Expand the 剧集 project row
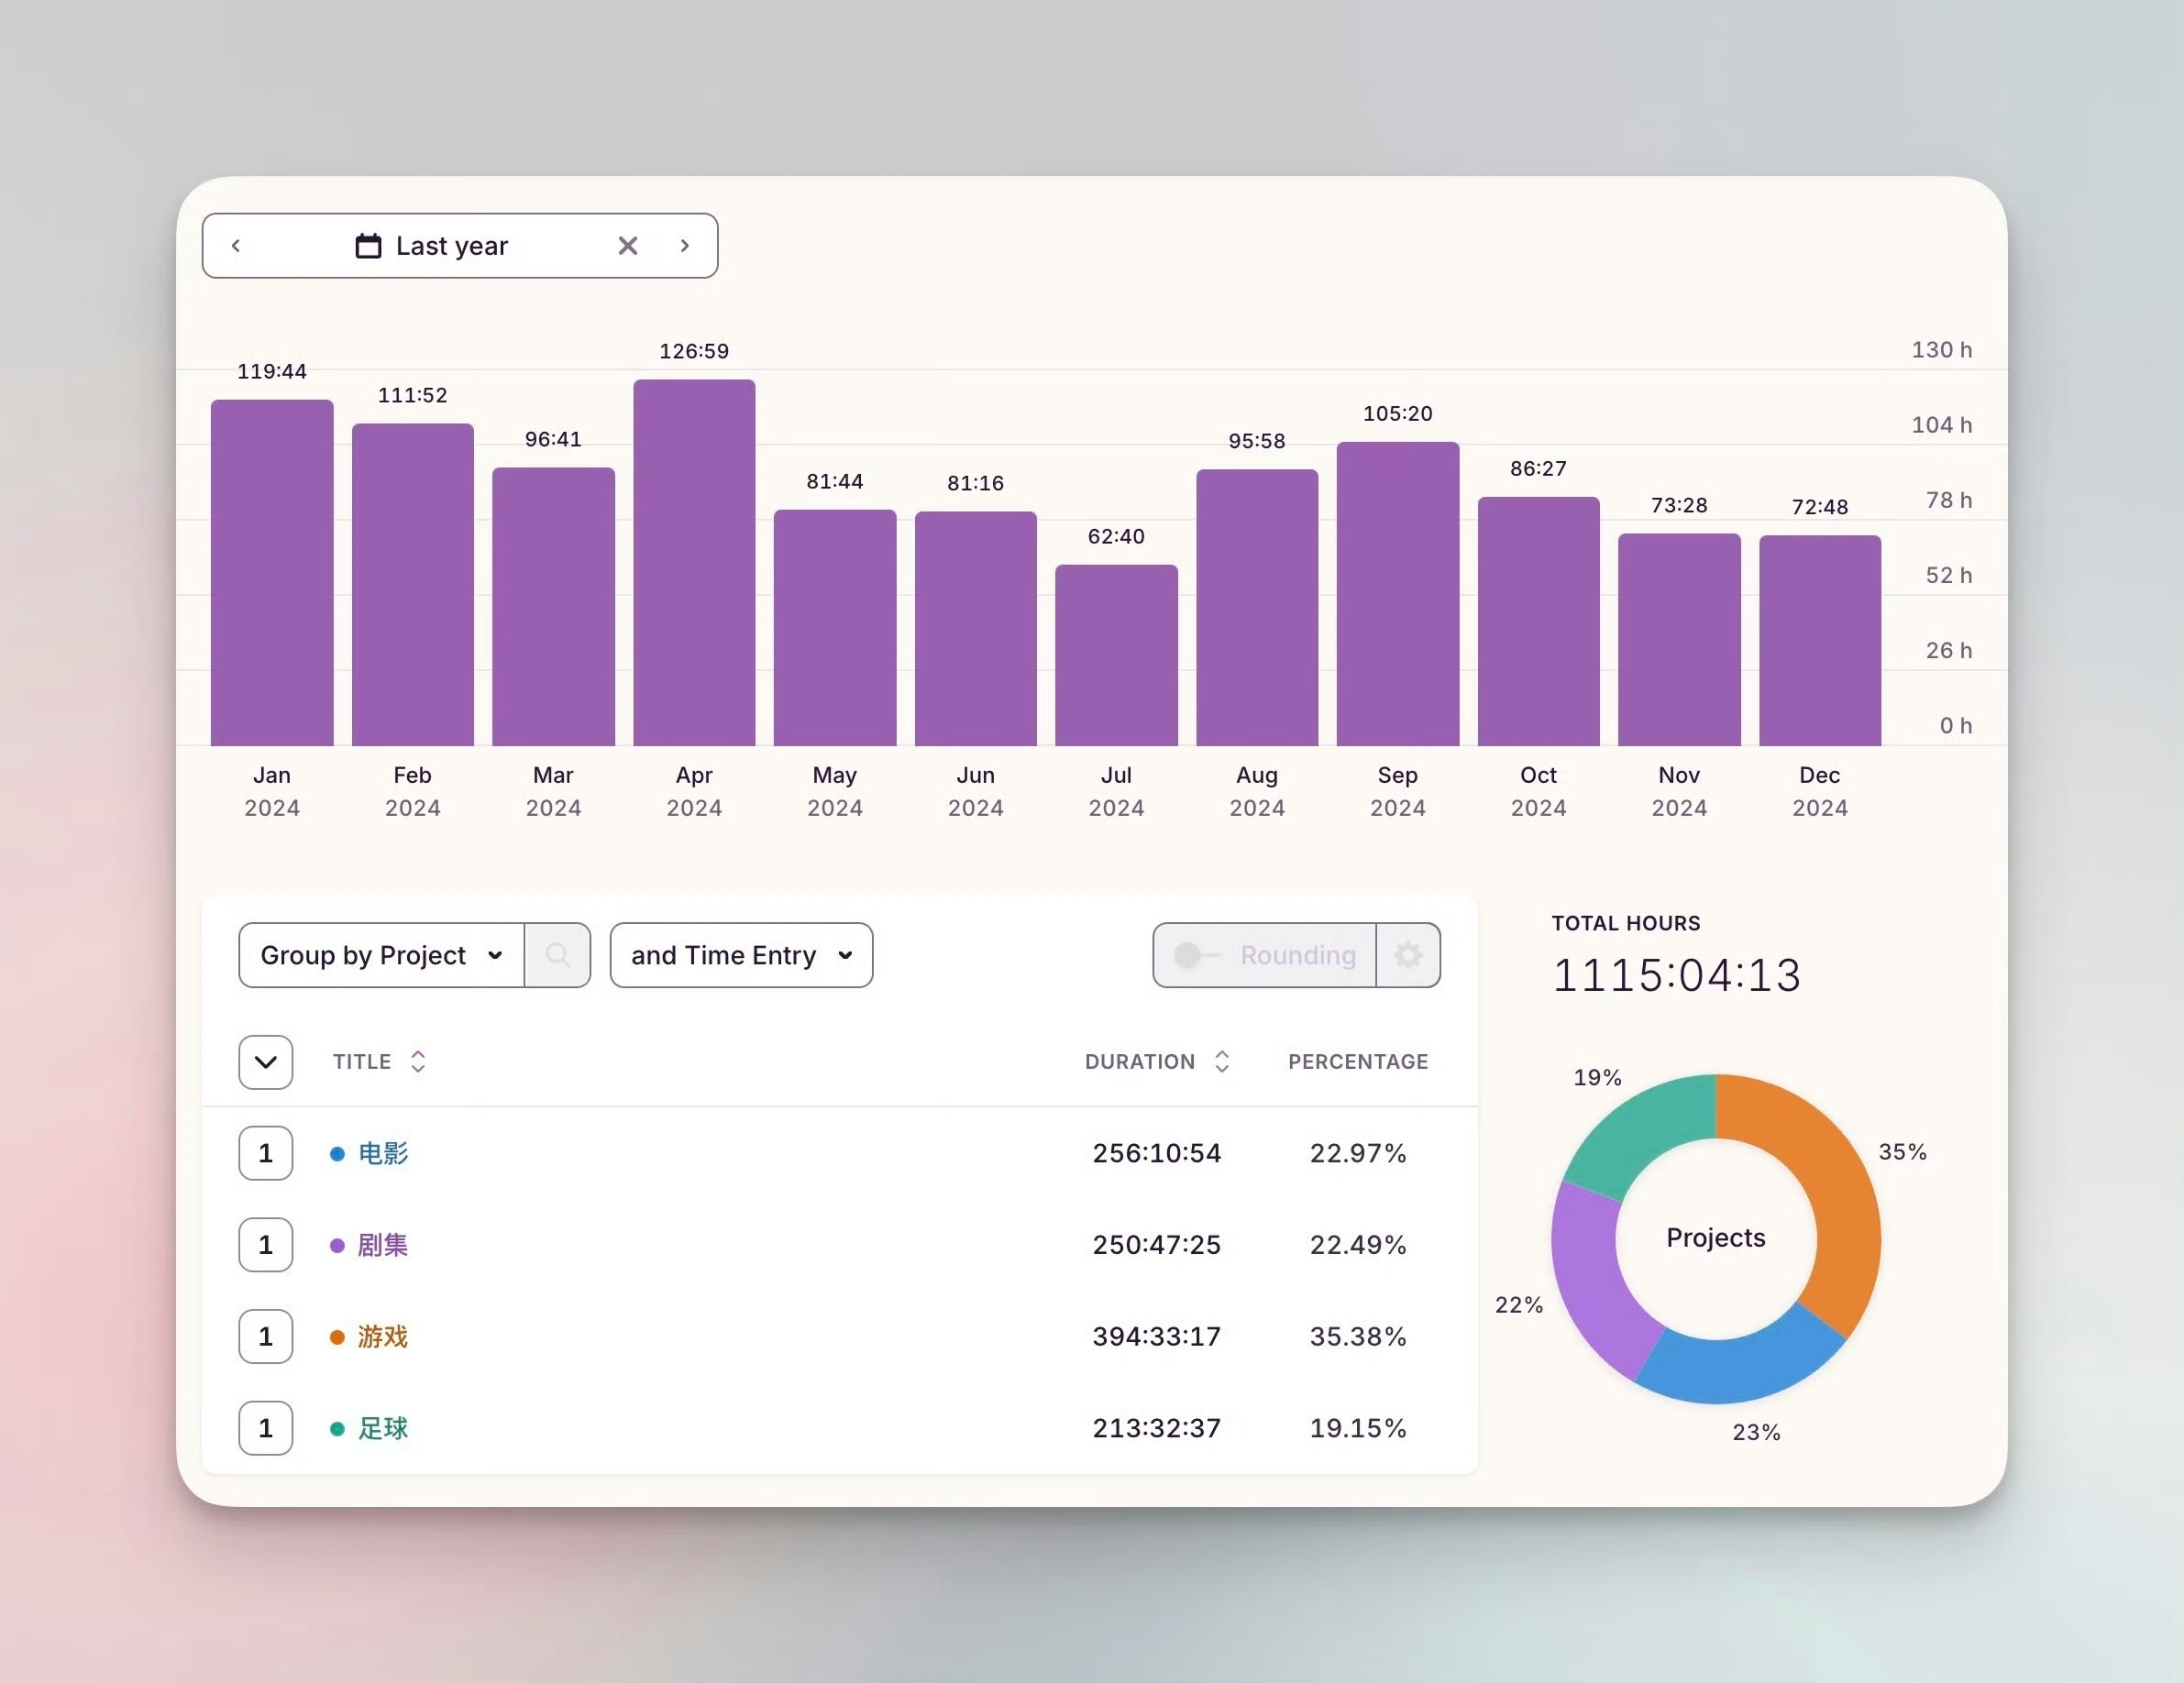The image size is (2184, 1683). click(x=266, y=1245)
